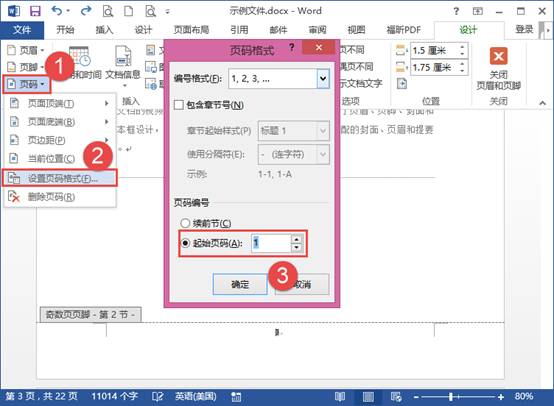
Task: Choose Format Page Numbers menu item
Action: coord(60,178)
